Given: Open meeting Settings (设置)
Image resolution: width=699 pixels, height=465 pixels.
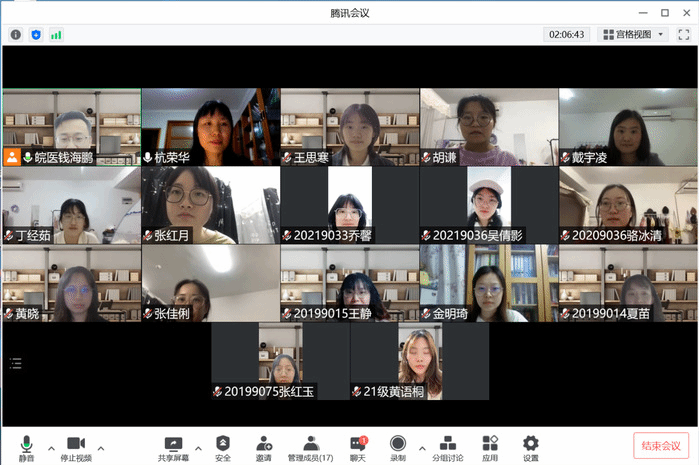Looking at the screenshot, I should tap(530, 446).
